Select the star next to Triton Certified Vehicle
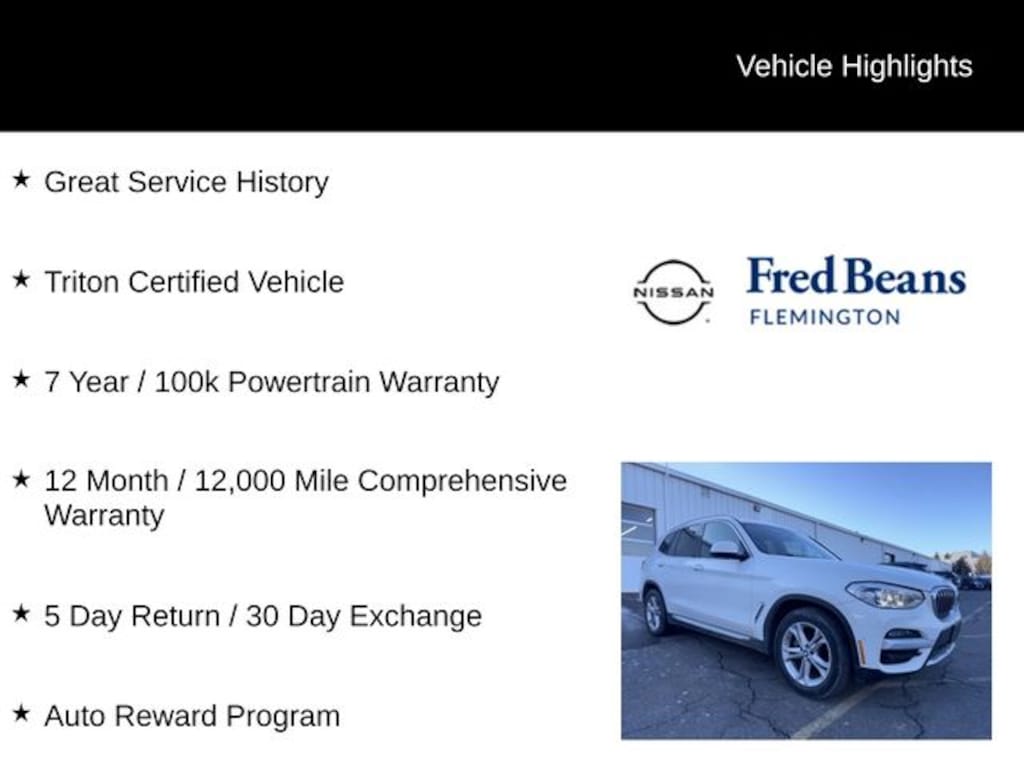Image resolution: width=1024 pixels, height=768 pixels. tap(20, 280)
